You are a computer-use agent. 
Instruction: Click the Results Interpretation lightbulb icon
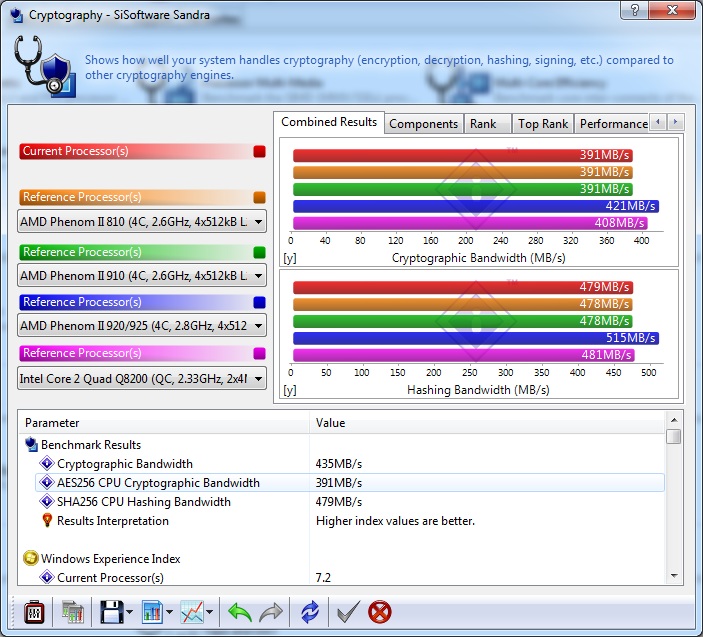(47, 520)
